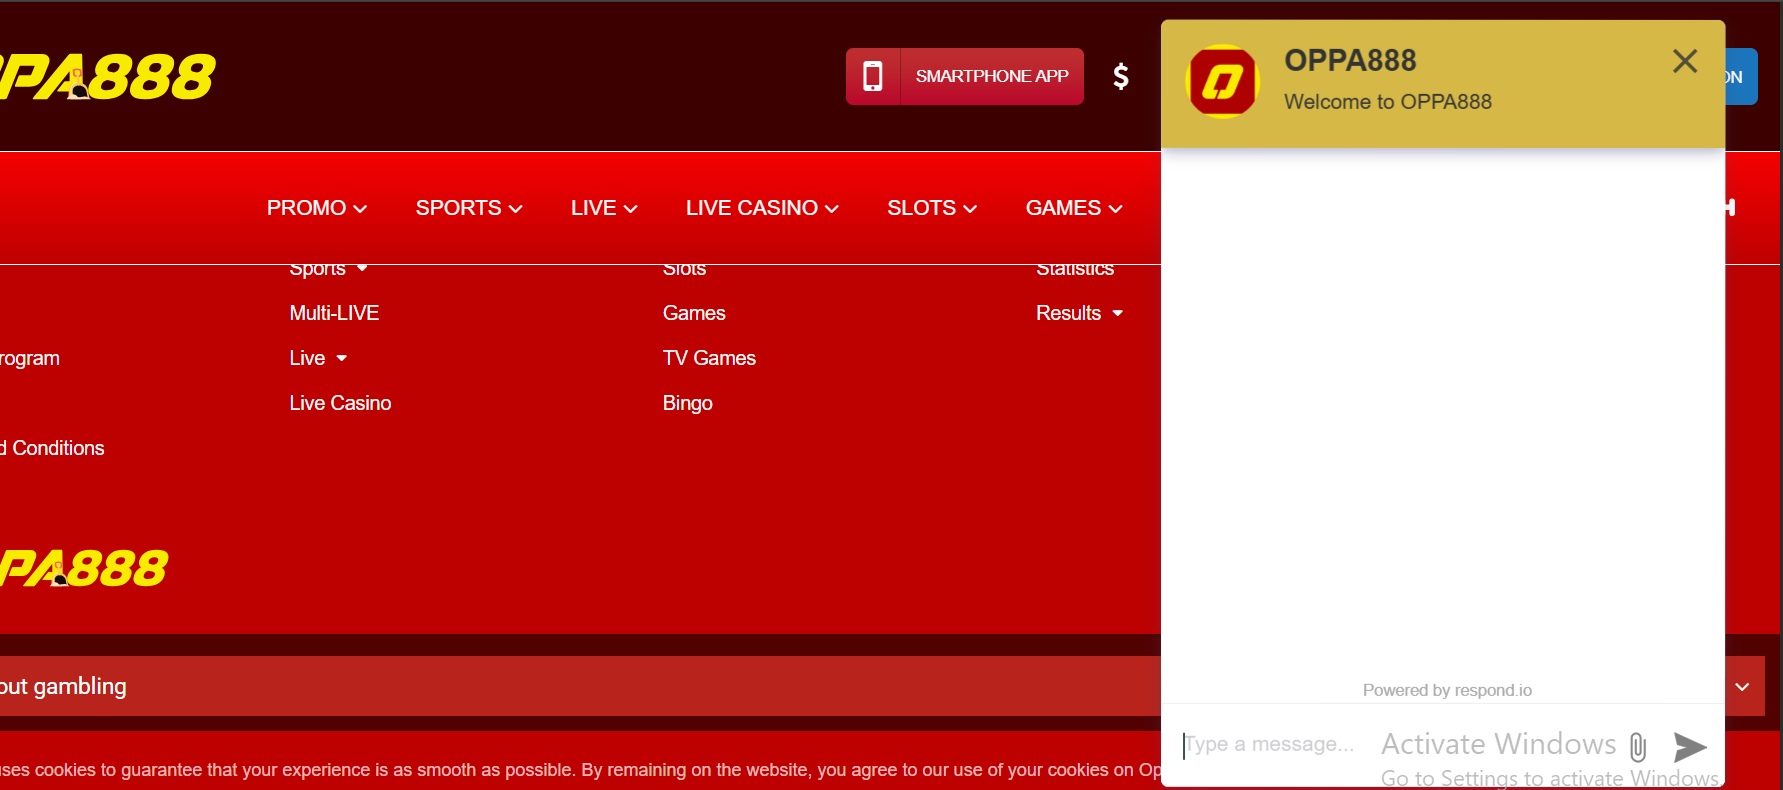Viewport: 1783px width, 790px height.
Task: Open the Bingo footer link
Action: point(687,403)
